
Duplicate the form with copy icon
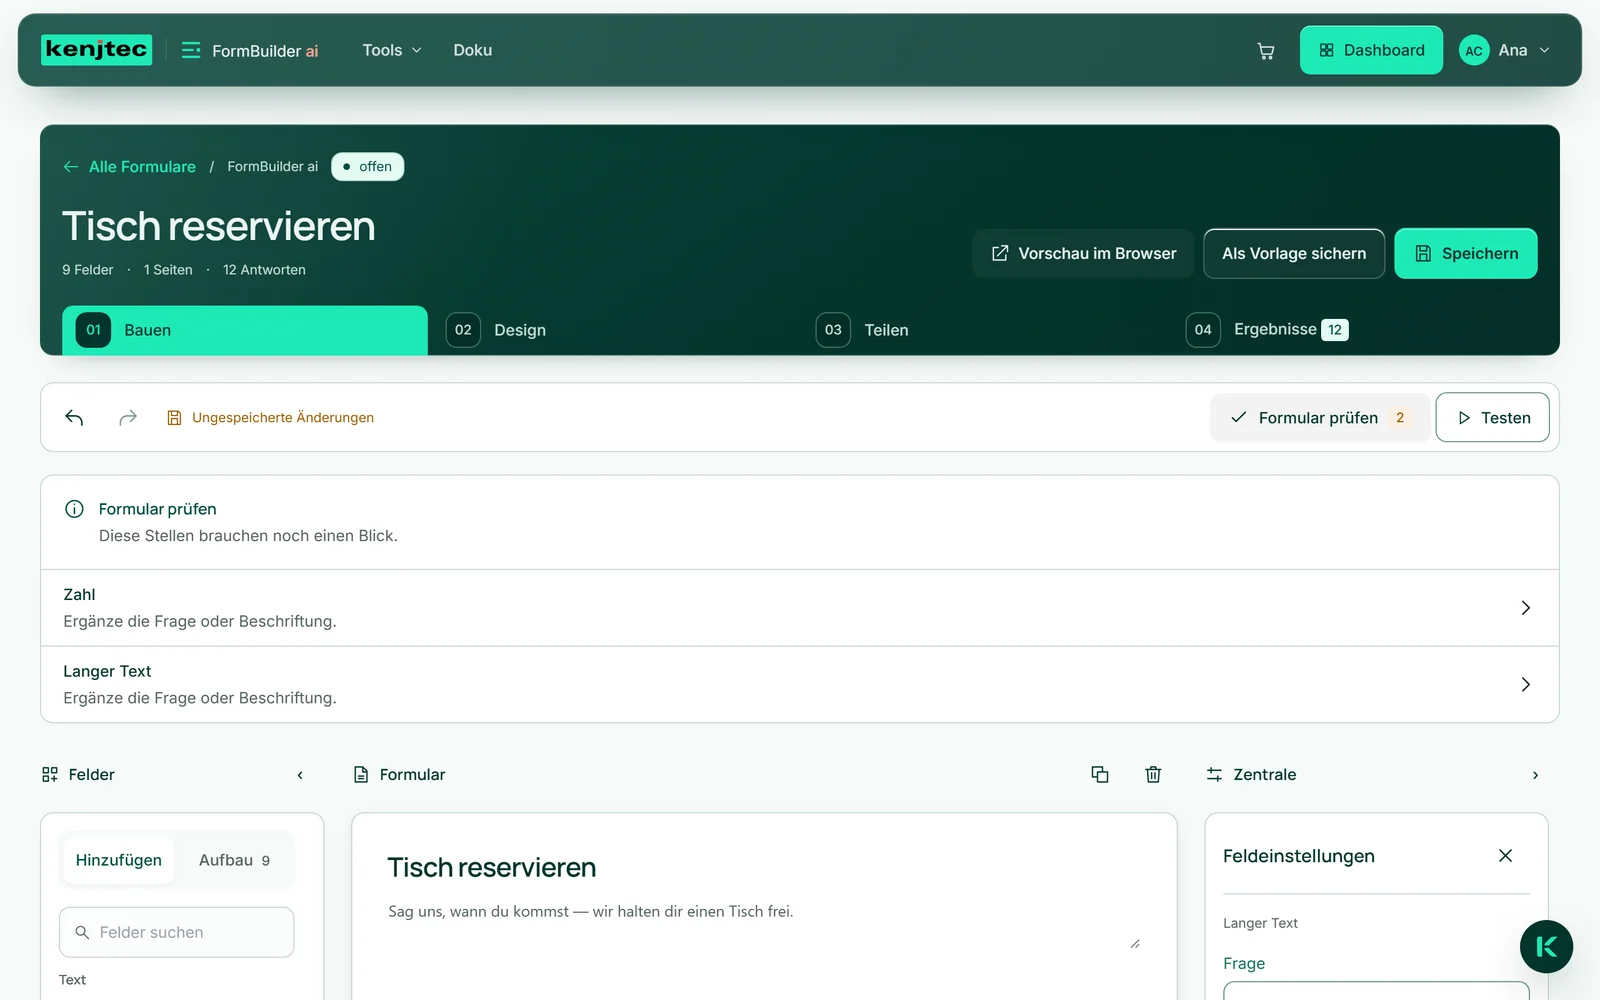tap(1100, 774)
